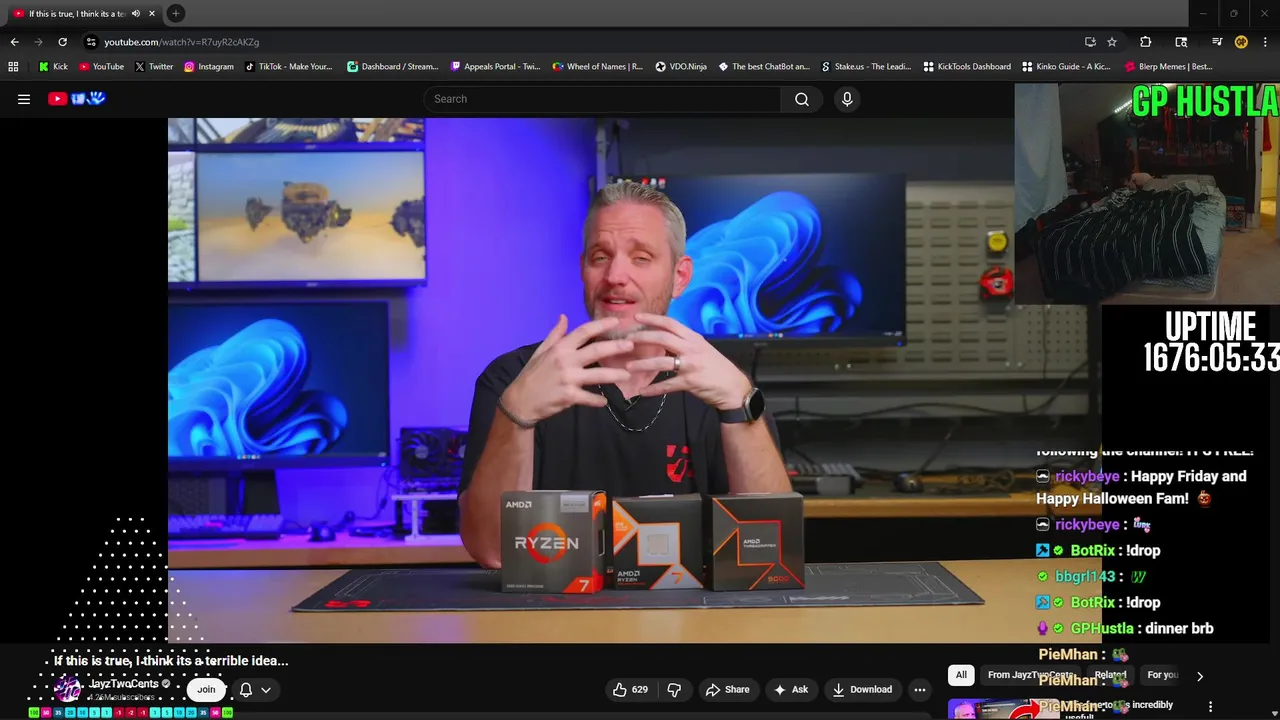Select the Related filter chip
The height and width of the screenshot is (720, 1280).
point(1110,675)
